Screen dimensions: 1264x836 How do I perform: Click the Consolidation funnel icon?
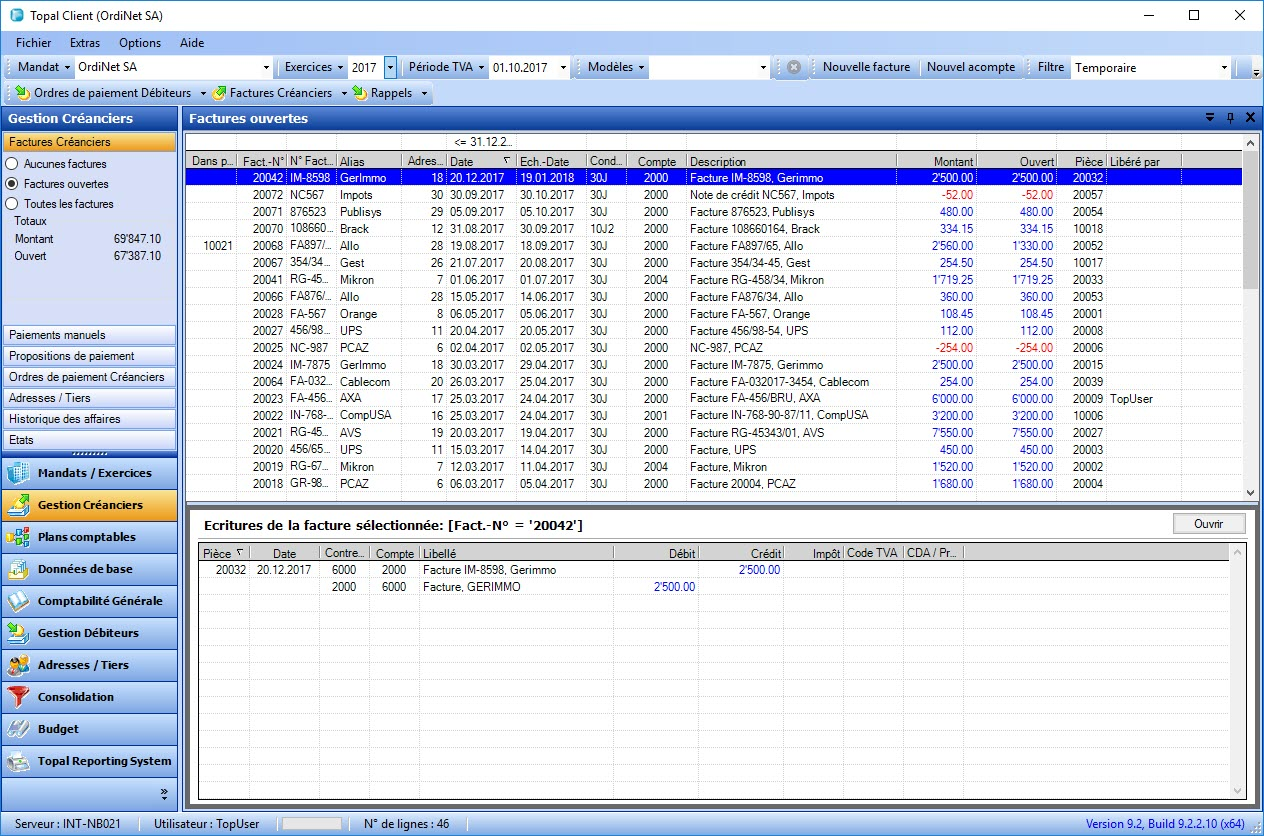(x=18, y=697)
